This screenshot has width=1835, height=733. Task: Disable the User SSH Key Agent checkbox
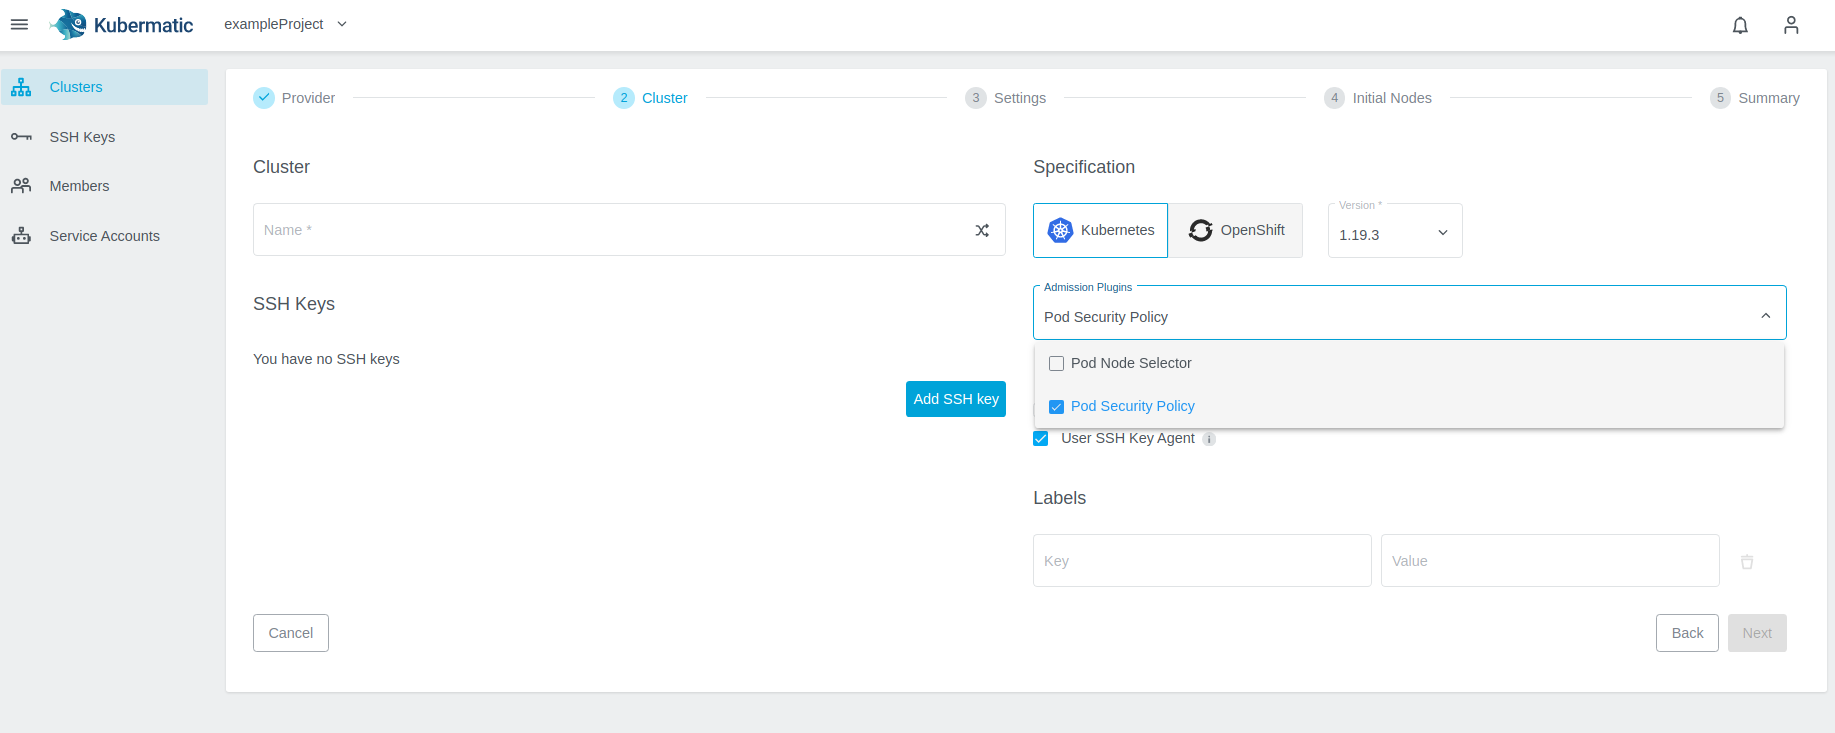(1041, 439)
